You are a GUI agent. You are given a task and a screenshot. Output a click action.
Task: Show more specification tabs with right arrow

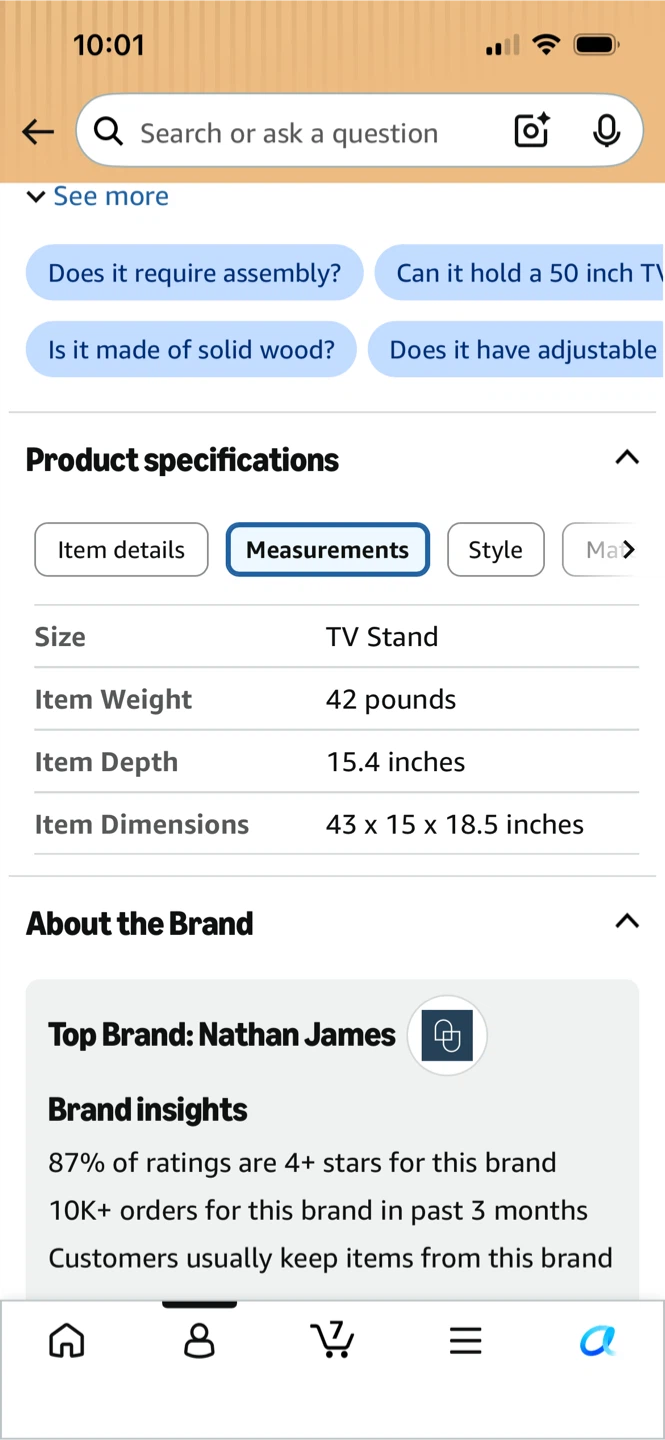(628, 549)
